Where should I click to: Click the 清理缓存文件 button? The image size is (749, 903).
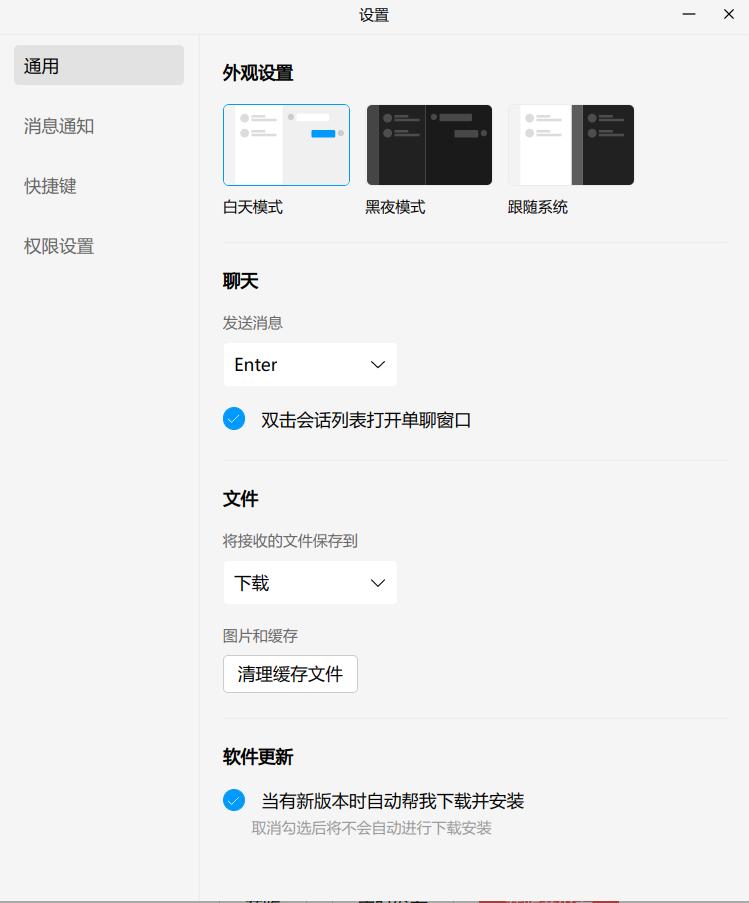tap(290, 674)
